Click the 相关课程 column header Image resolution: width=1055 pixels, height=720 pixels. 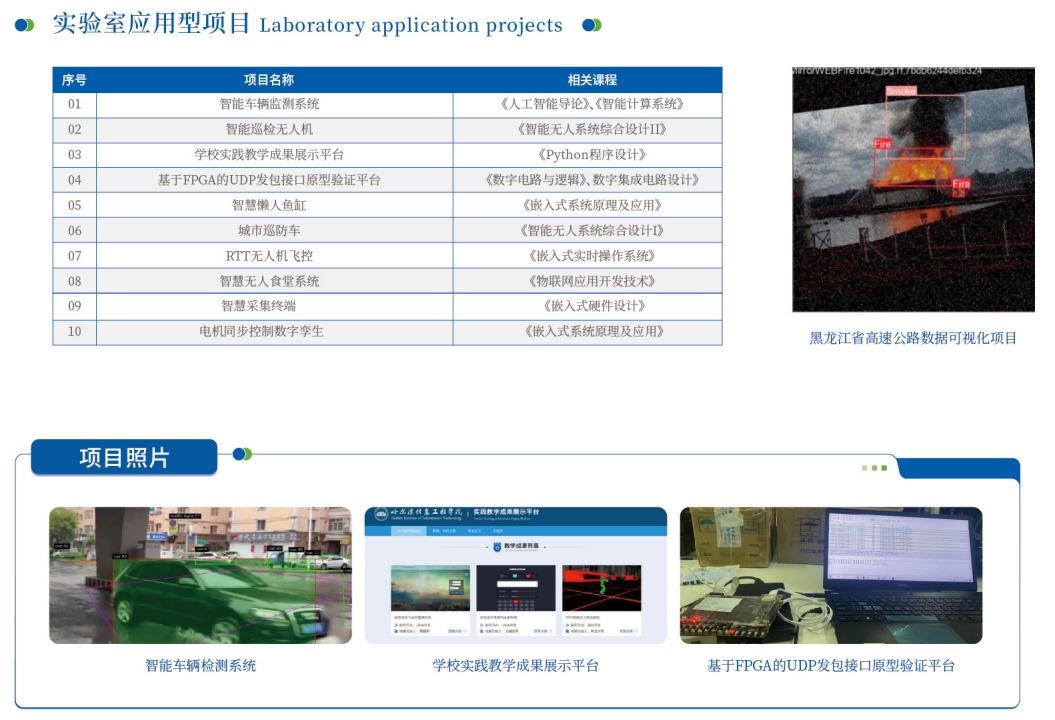592,80
